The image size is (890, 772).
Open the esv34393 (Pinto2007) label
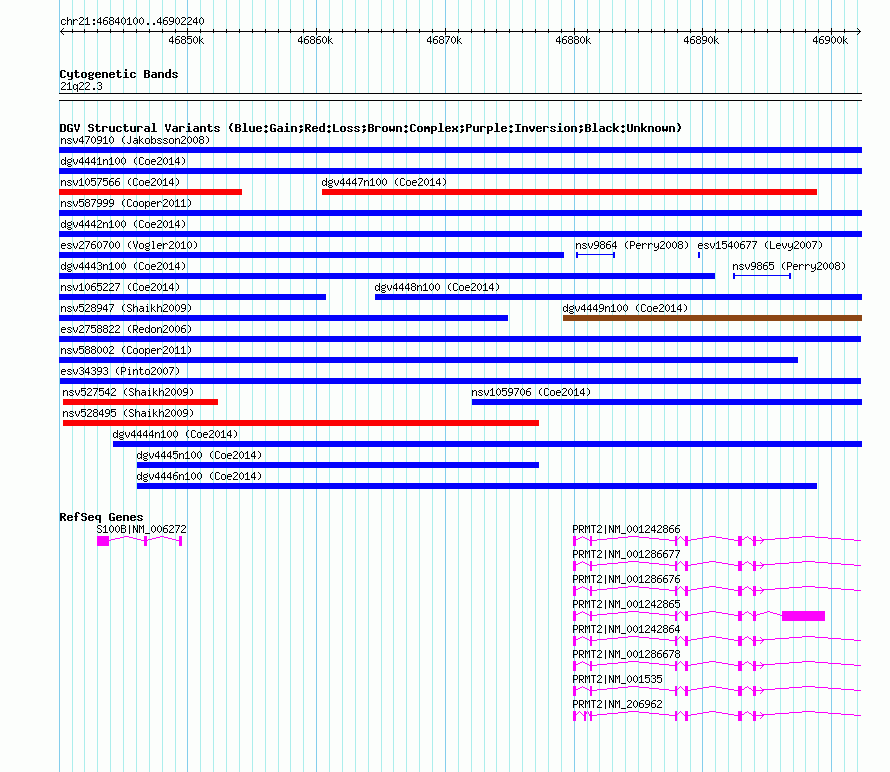[x=120, y=371]
